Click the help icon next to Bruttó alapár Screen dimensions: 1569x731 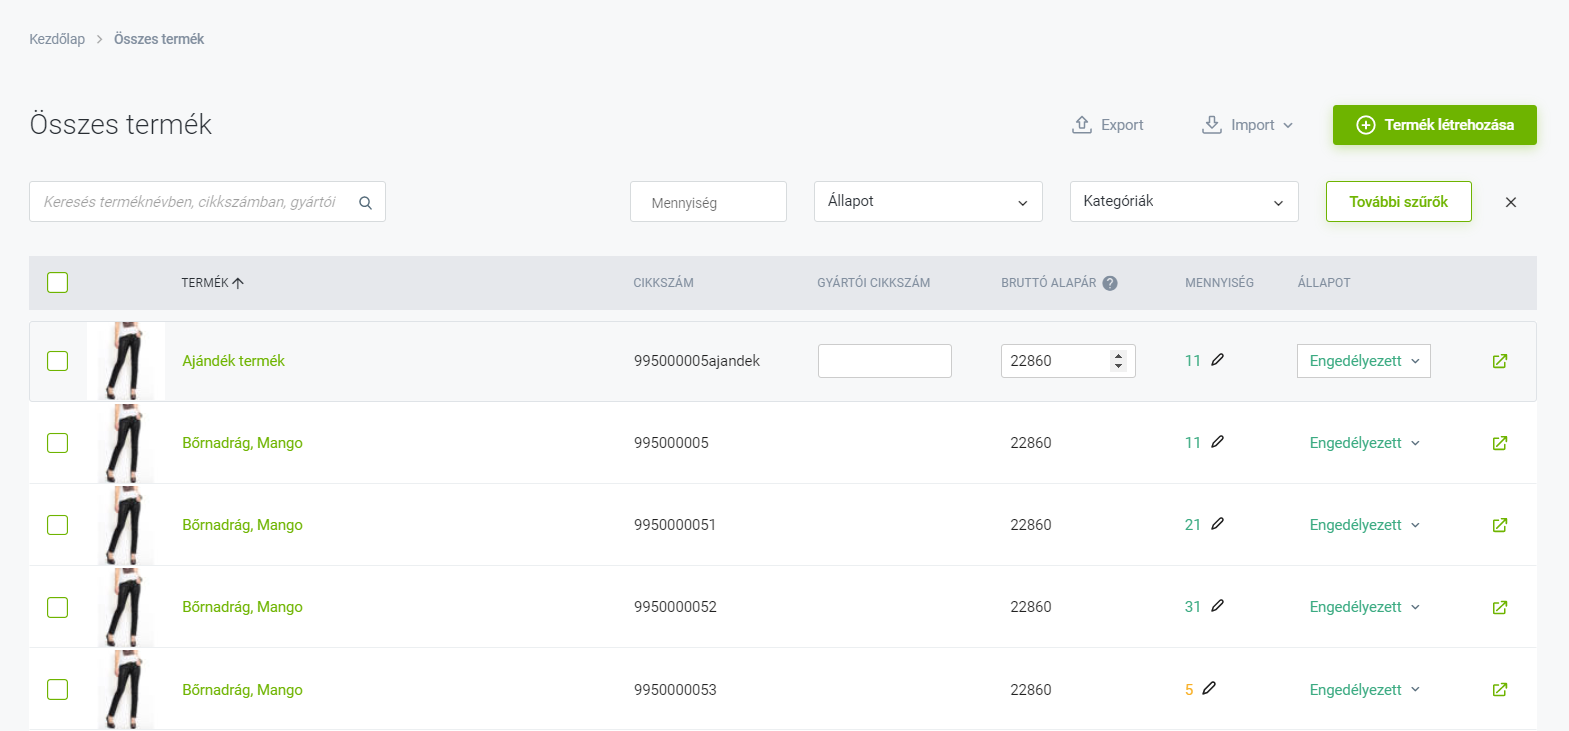(1110, 283)
